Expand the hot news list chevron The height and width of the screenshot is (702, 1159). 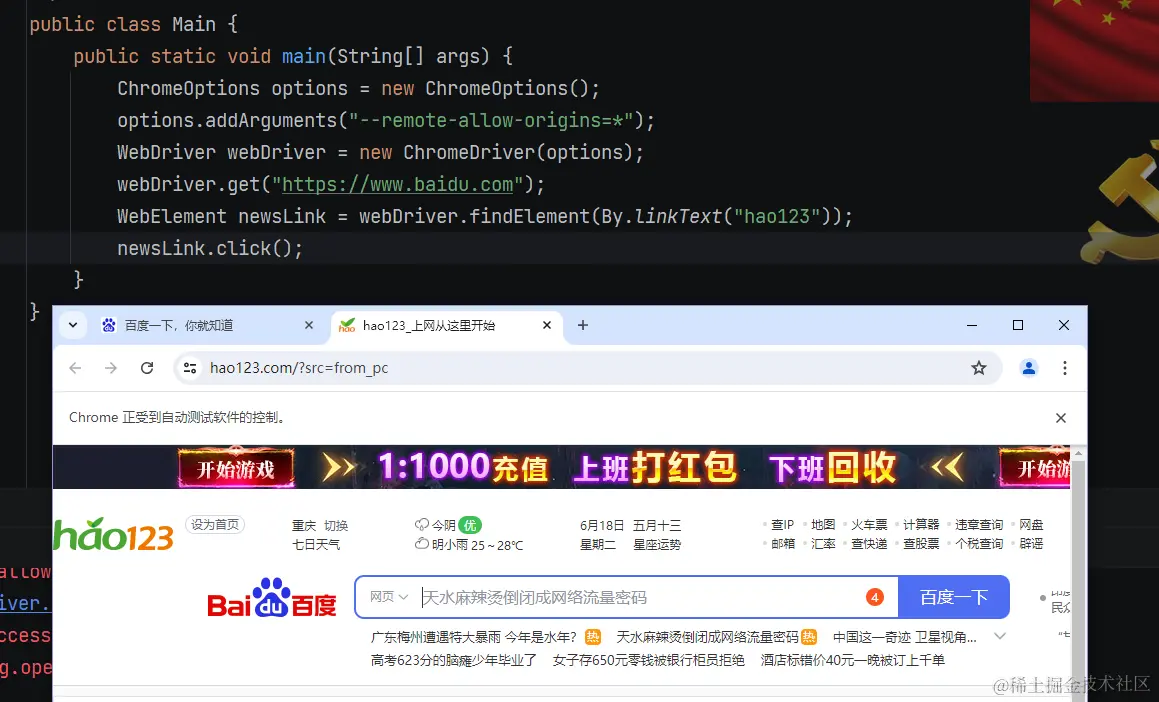click(1000, 636)
